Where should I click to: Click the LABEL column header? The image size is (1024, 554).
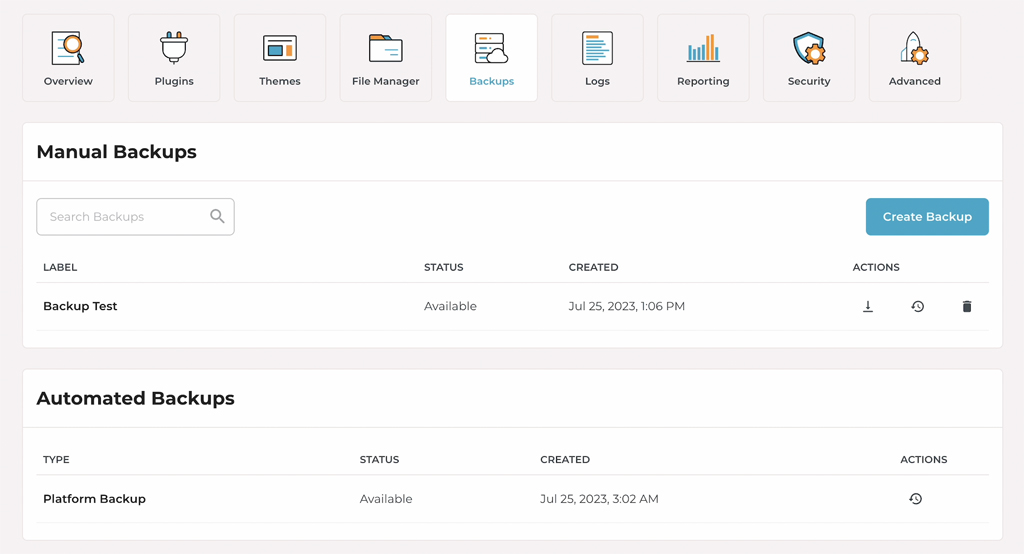(x=60, y=267)
